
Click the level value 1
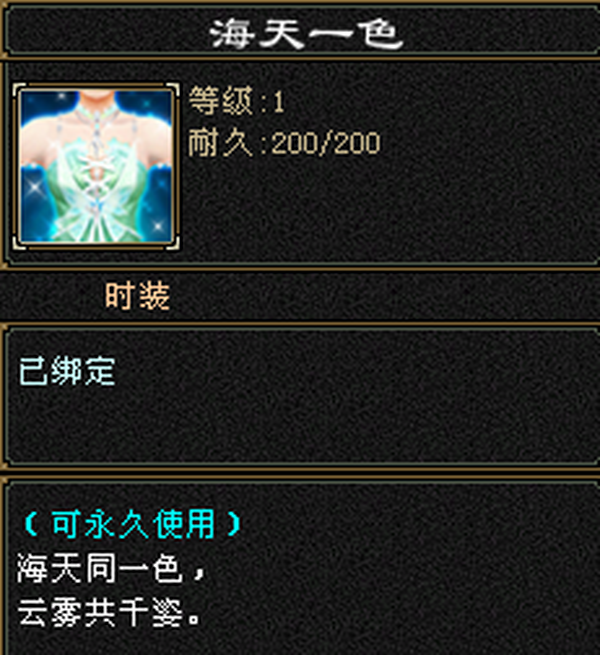[x=279, y=102]
